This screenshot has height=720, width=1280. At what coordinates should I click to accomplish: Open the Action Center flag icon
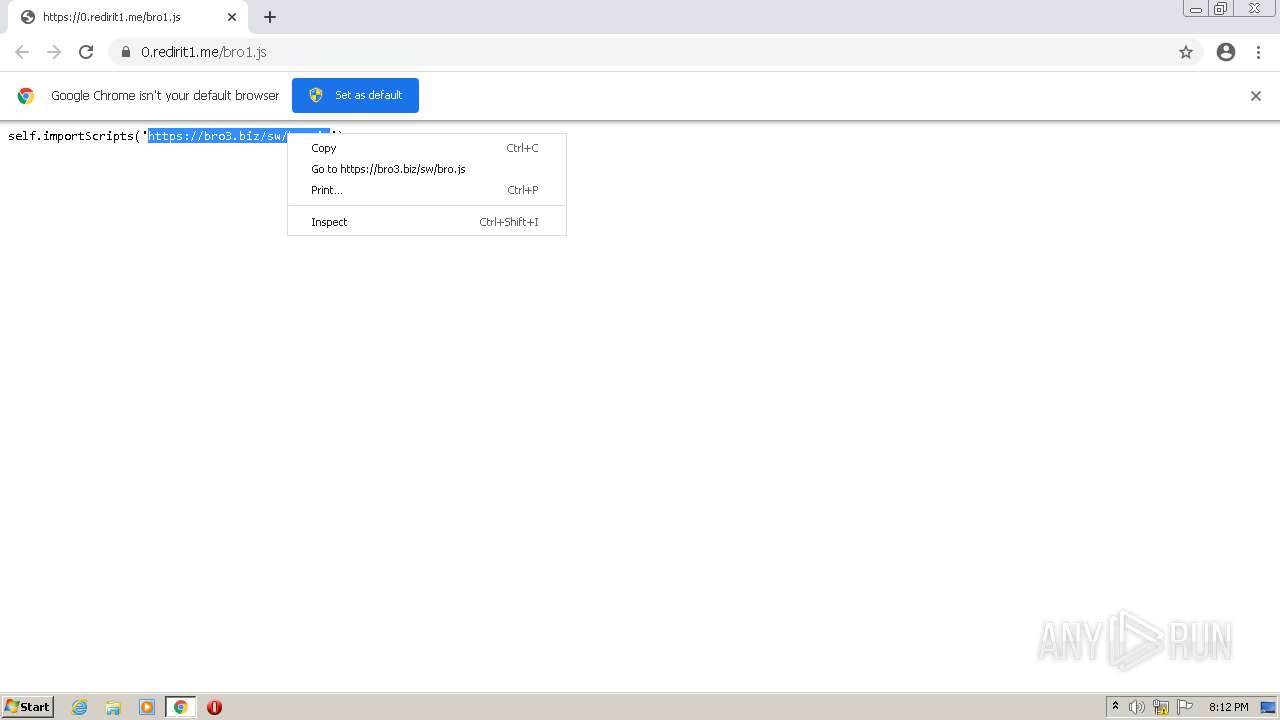(x=1185, y=707)
